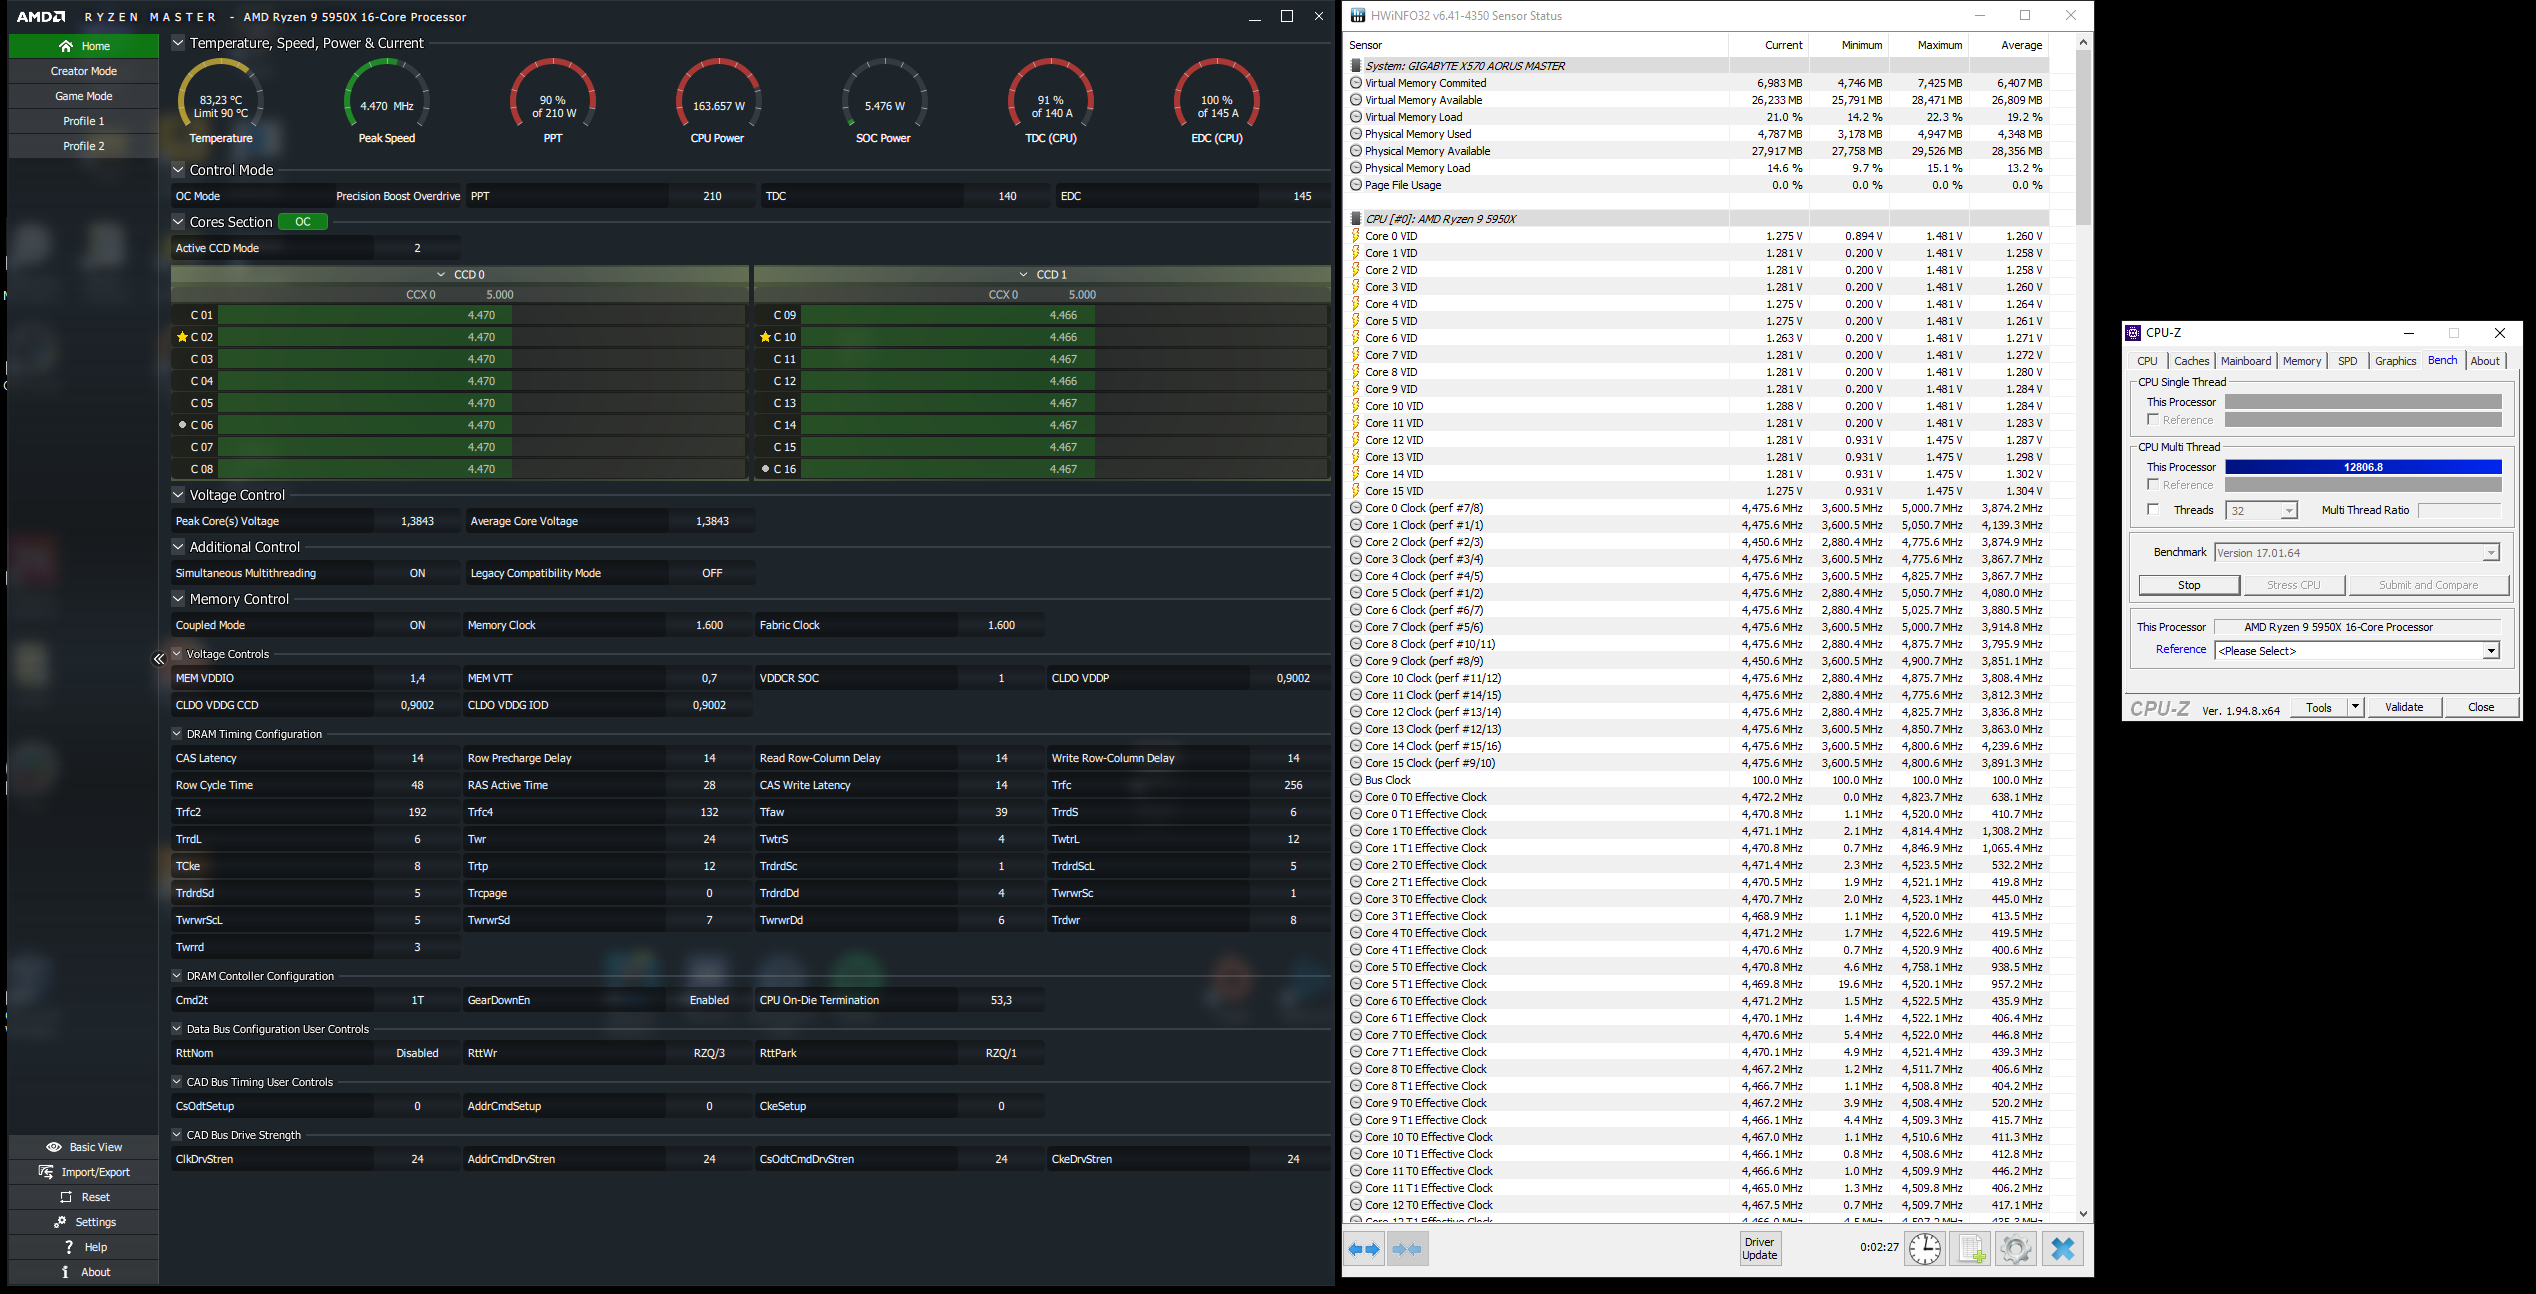The height and width of the screenshot is (1294, 2536).
Task: Toggle GearDownEn Enabled value
Action: 709,1000
